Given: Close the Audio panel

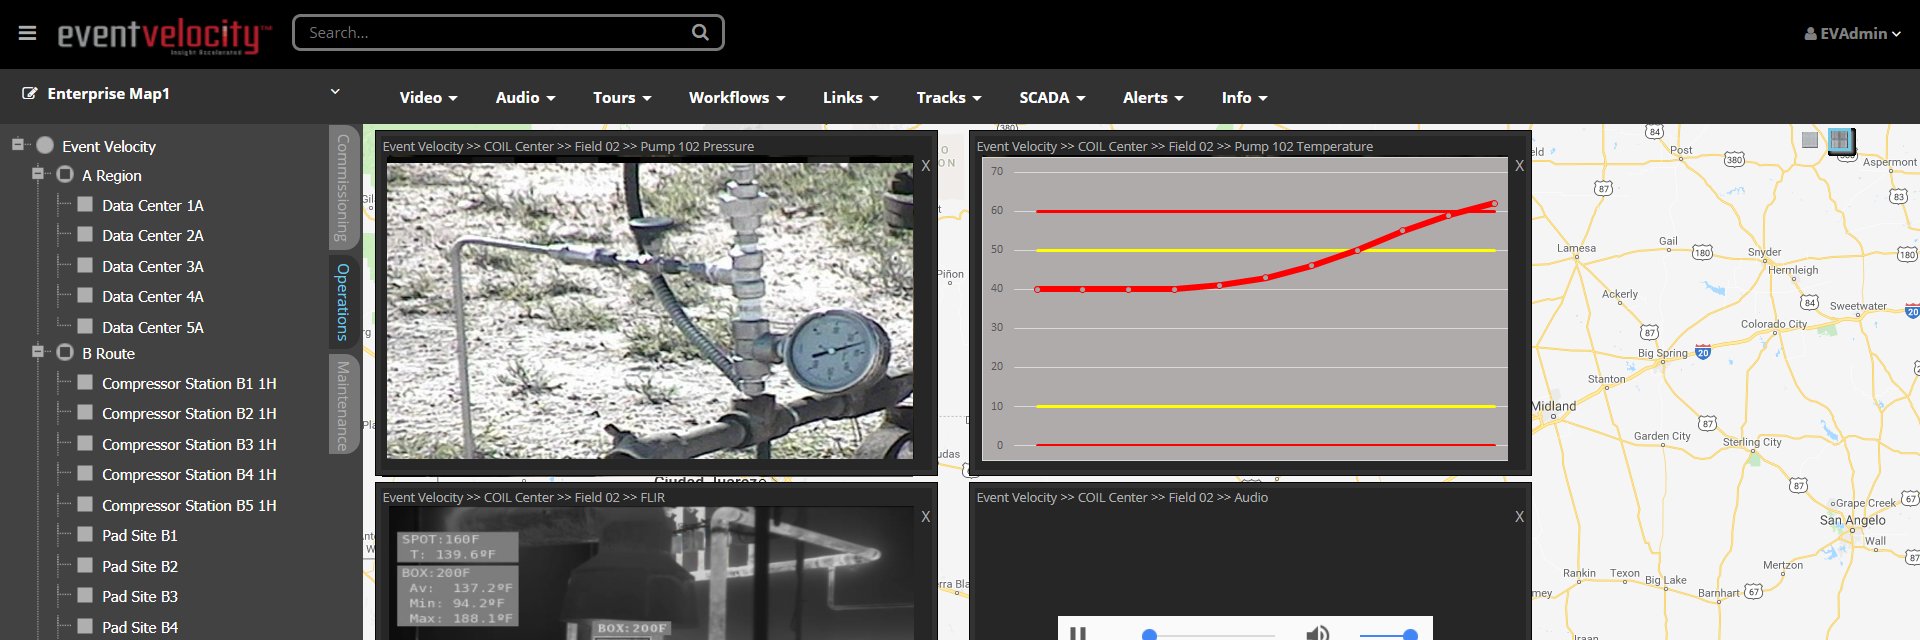Looking at the screenshot, I should pos(1519,517).
